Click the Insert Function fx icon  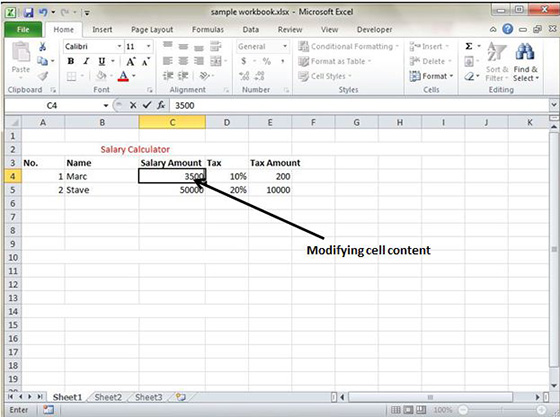coord(161,105)
